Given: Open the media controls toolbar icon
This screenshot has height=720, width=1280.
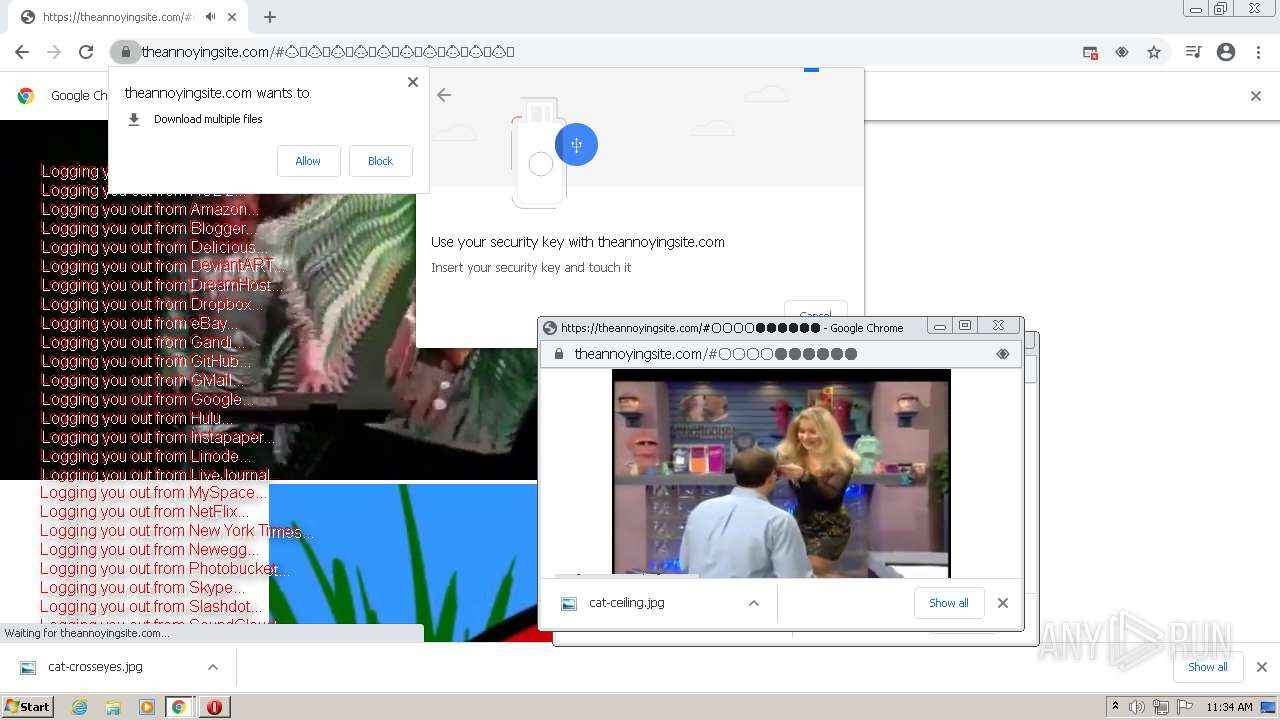Looking at the screenshot, I should click(x=1193, y=52).
